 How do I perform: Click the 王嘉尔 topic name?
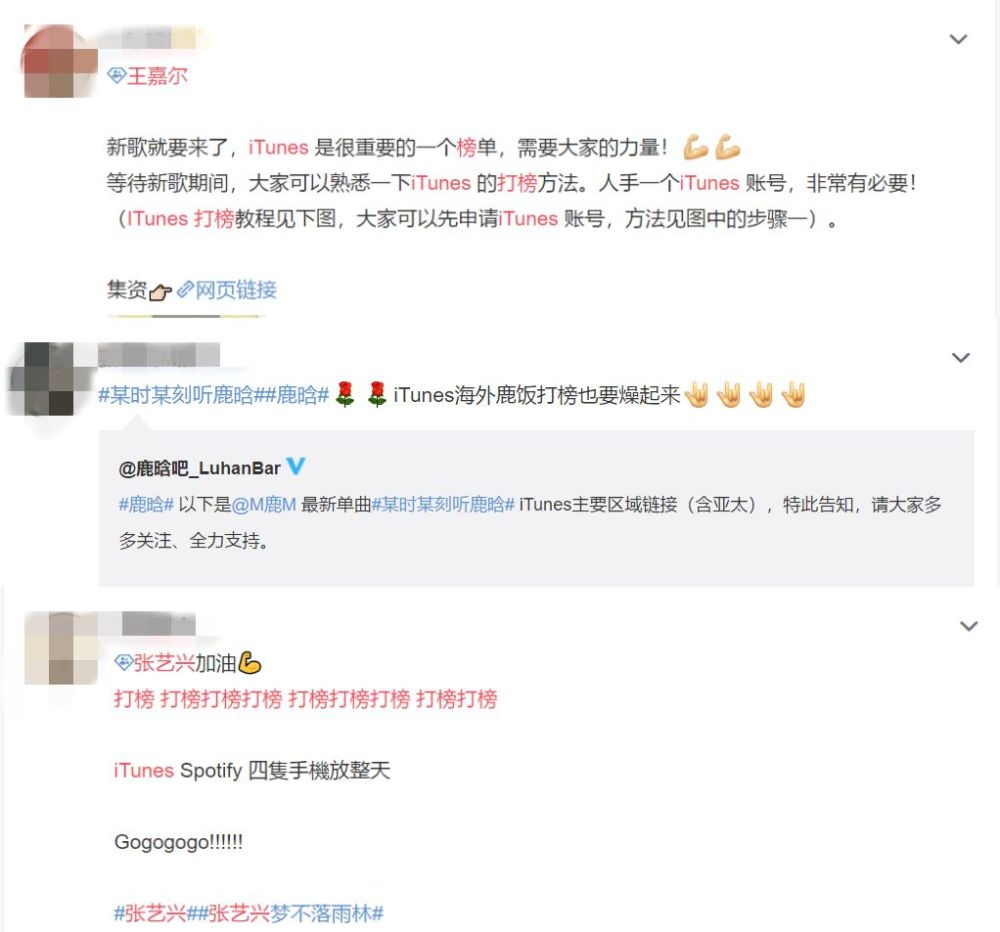[x=157, y=76]
